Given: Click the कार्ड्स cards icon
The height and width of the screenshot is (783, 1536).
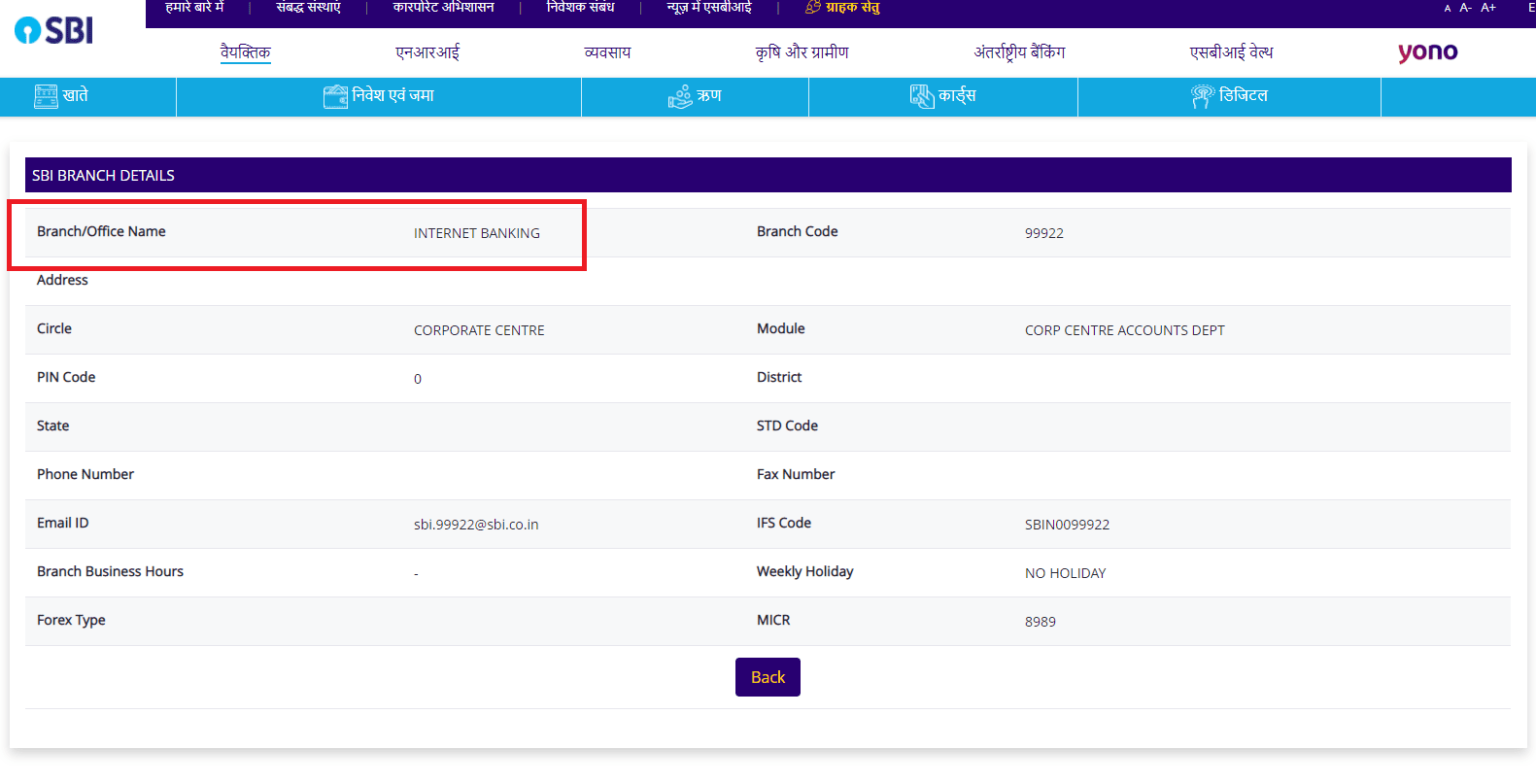Looking at the screenshot, I should (x=922, y=96).
